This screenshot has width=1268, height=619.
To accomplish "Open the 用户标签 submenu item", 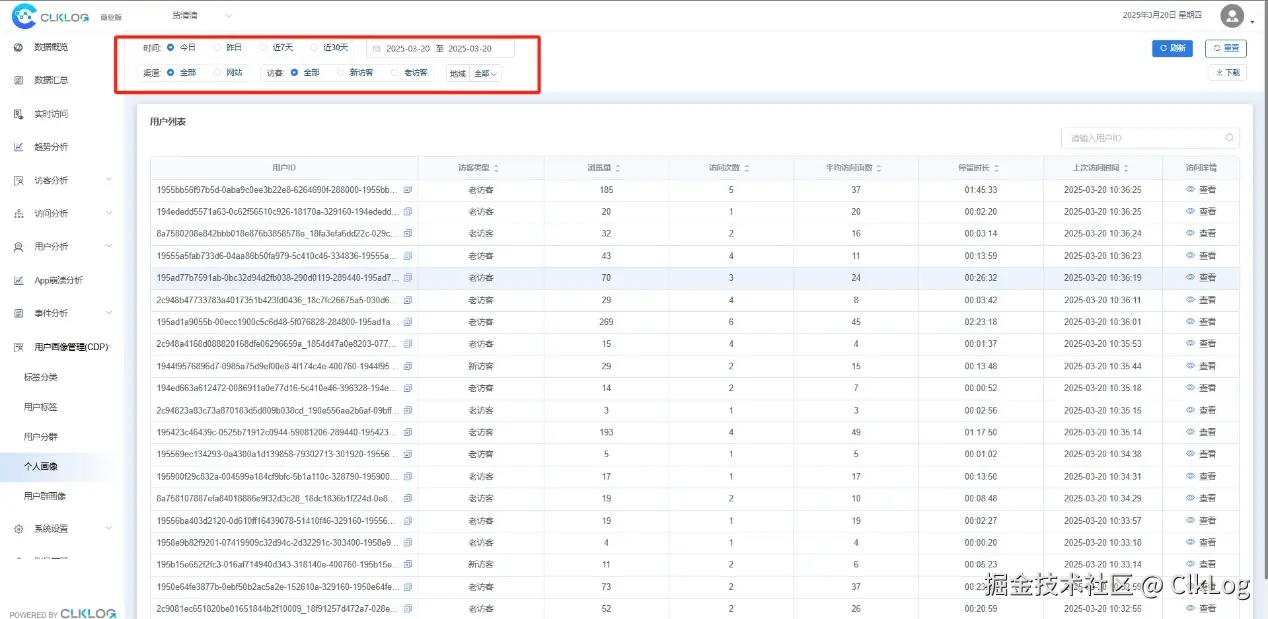I will tap(41, 407).
